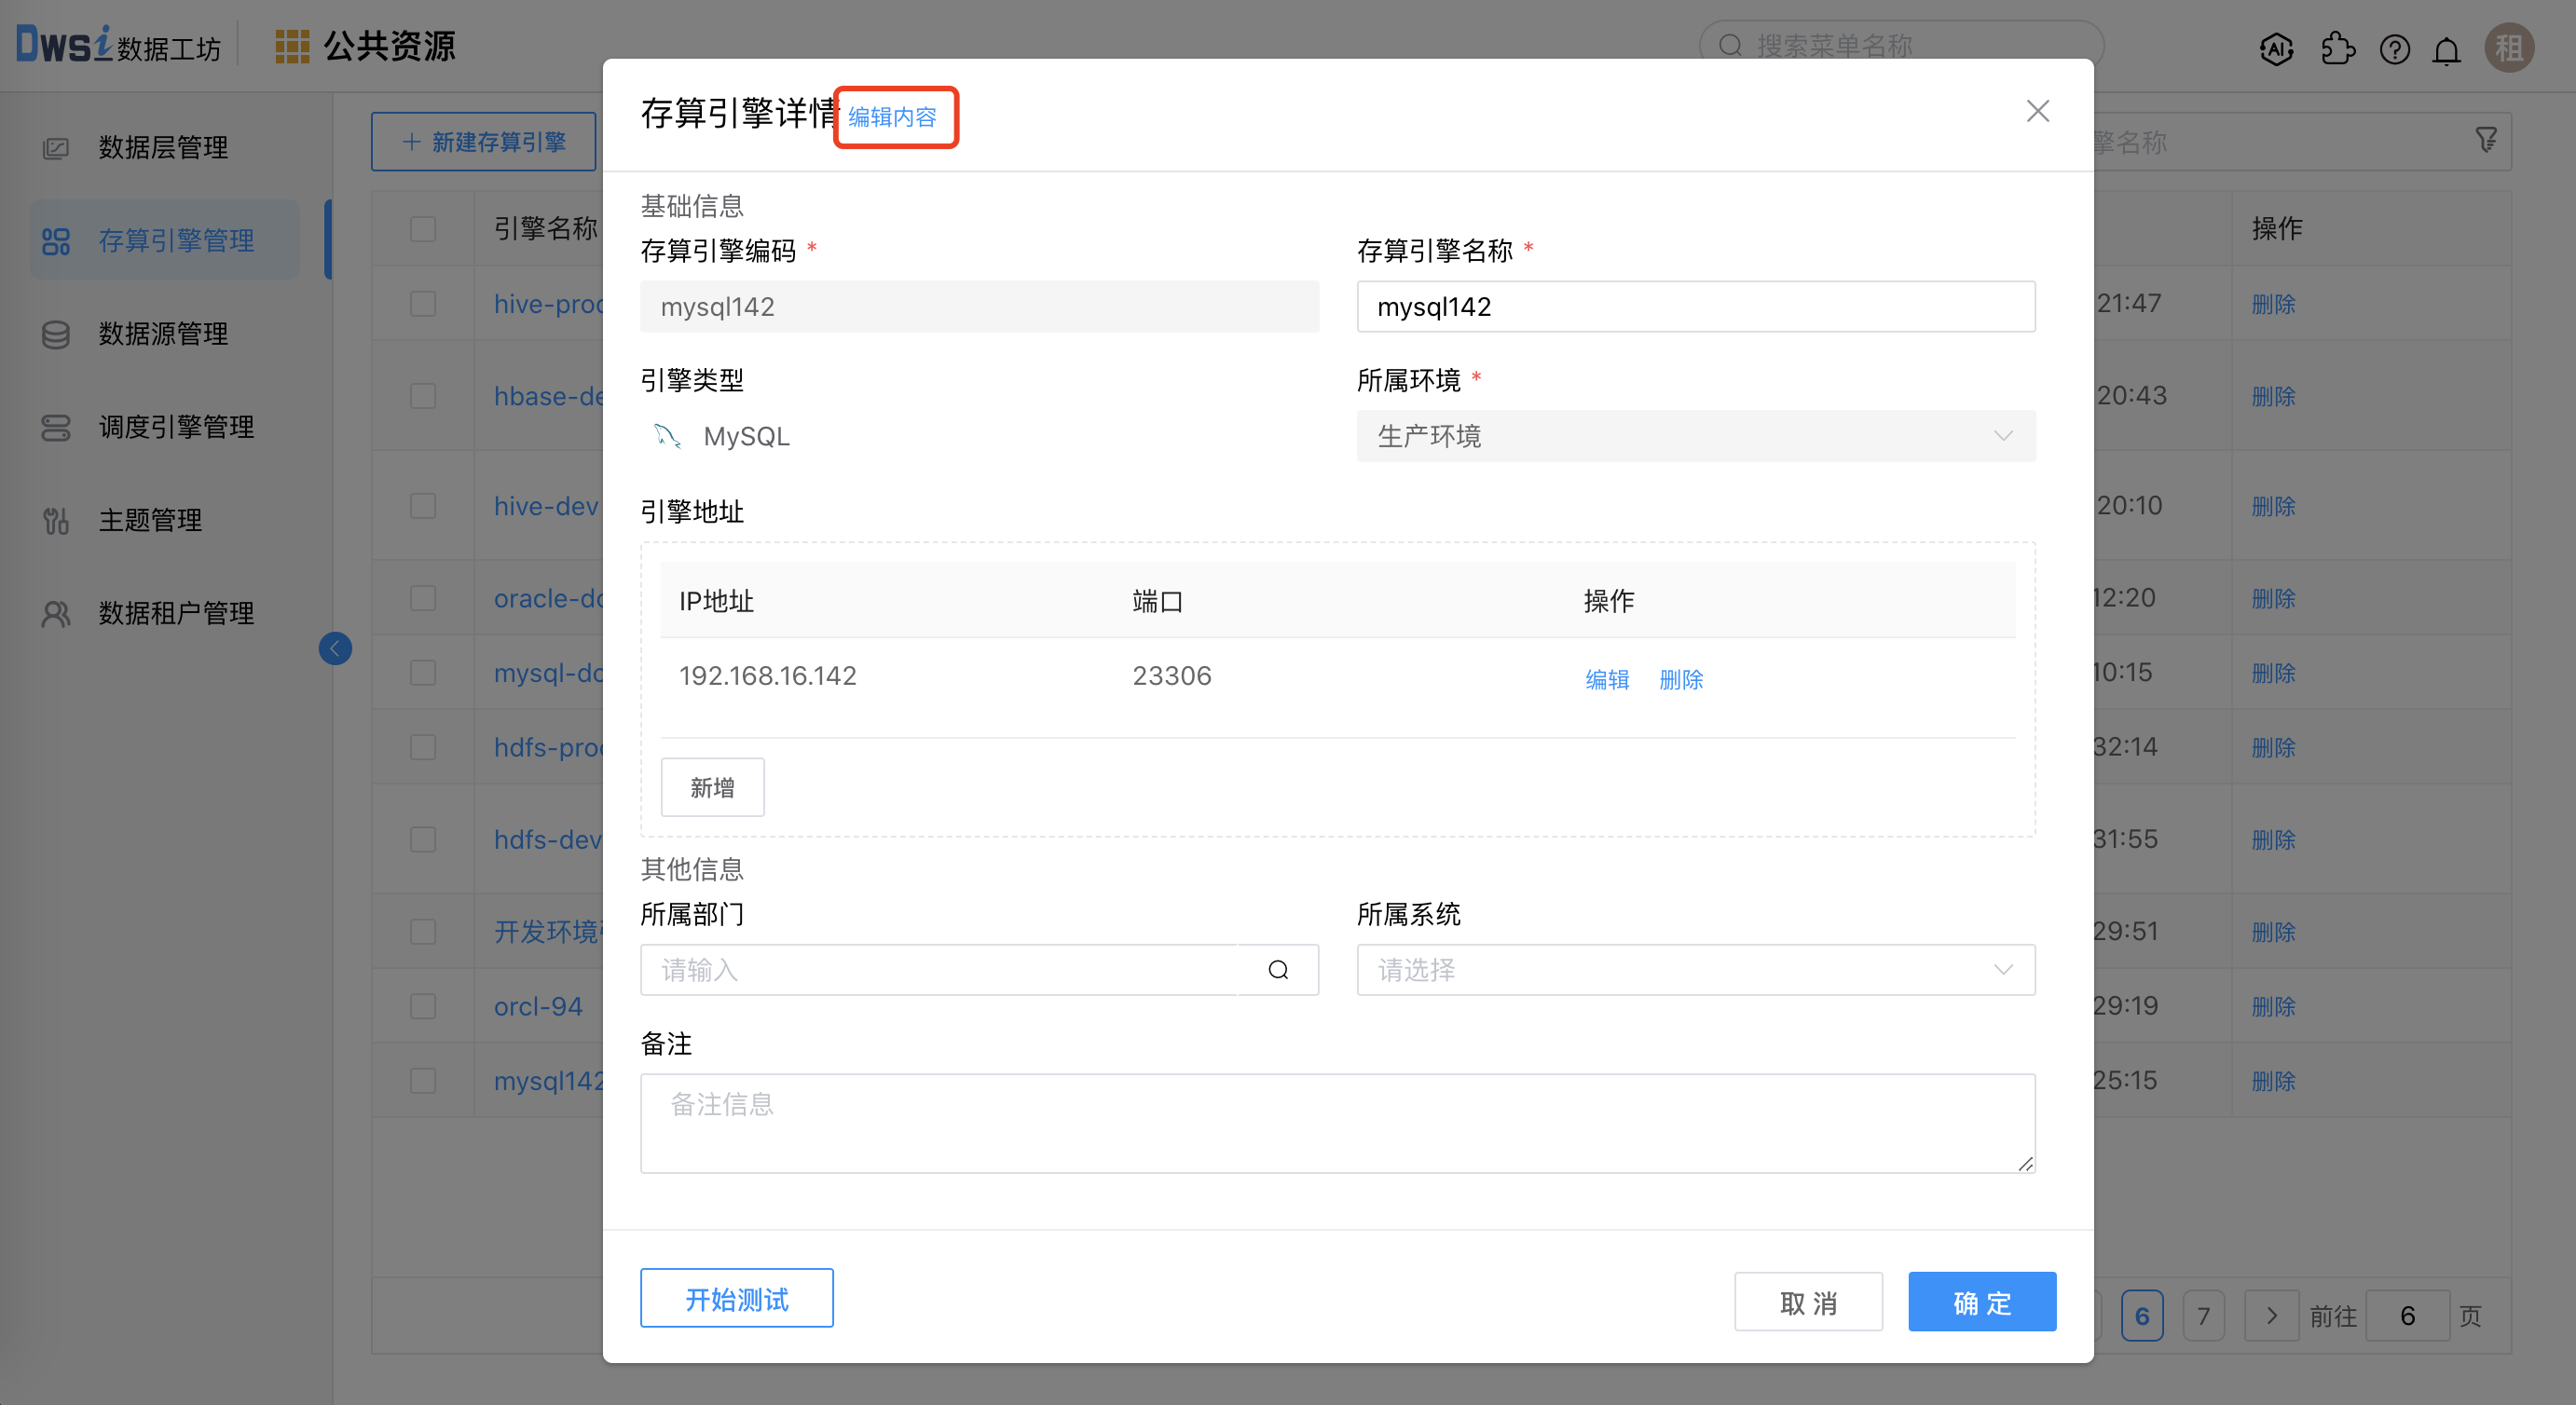Go to page 7
This screenshot has width=2576, height=1405.
2203,1315
